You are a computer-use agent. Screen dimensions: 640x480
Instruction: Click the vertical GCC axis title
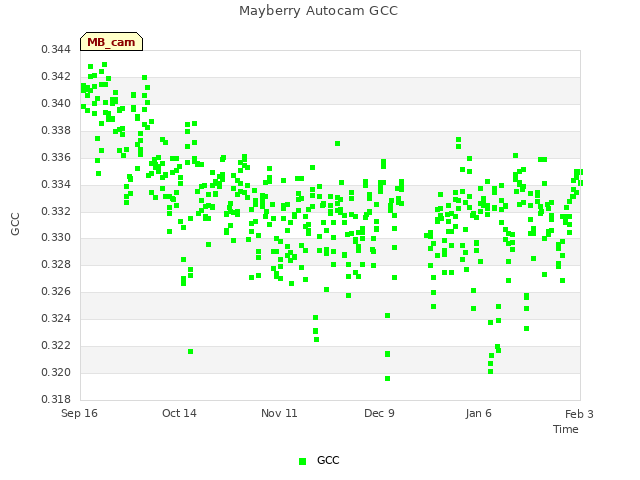click(x=15, y=224)
